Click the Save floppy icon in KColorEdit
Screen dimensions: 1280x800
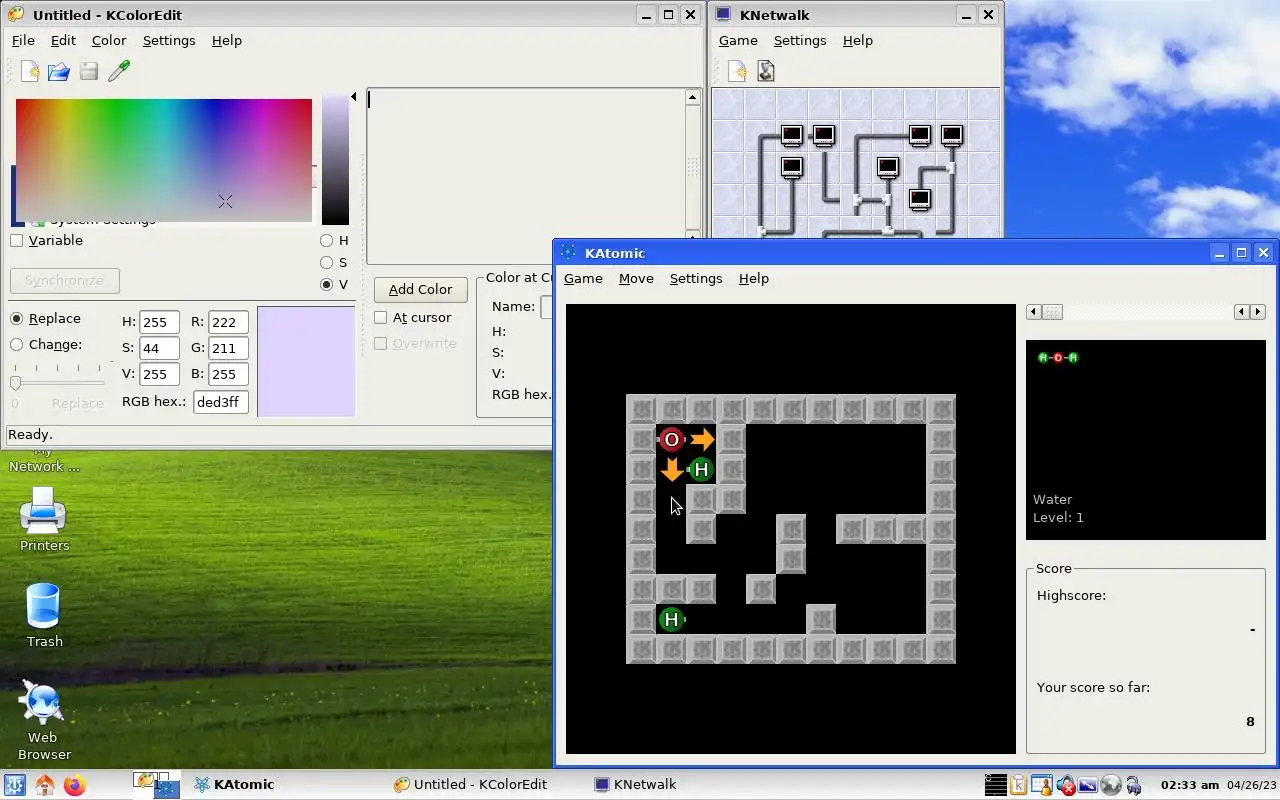(89, 71)
